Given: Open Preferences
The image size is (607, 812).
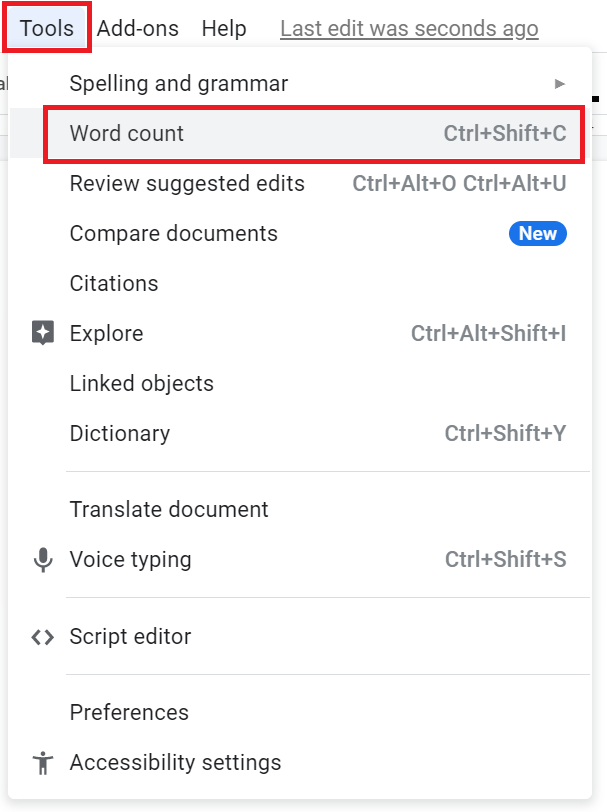Looking at the screenshot, I should click(x=128, y=712).
